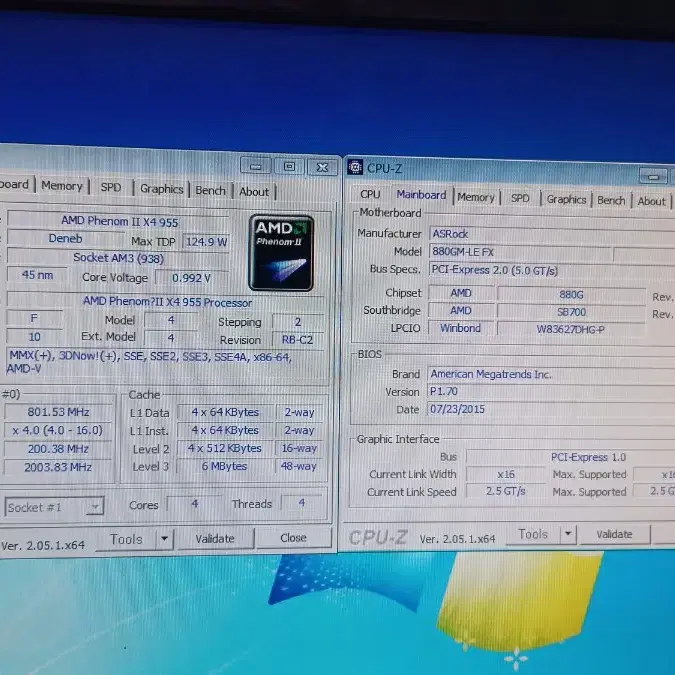The width and height of the screenshot is (675, 675).
Task: Click the Stepping value 2 field
Action: [x=298, y=322]
